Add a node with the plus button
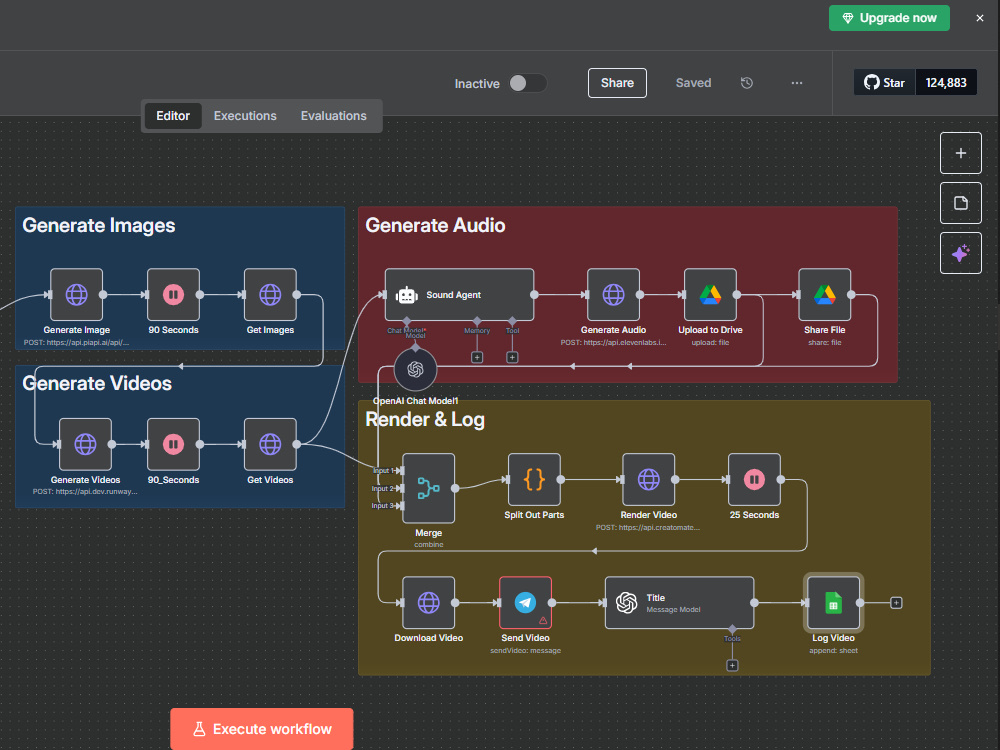The height and width of the screenshot is (750, 1000). coord(960,153)
